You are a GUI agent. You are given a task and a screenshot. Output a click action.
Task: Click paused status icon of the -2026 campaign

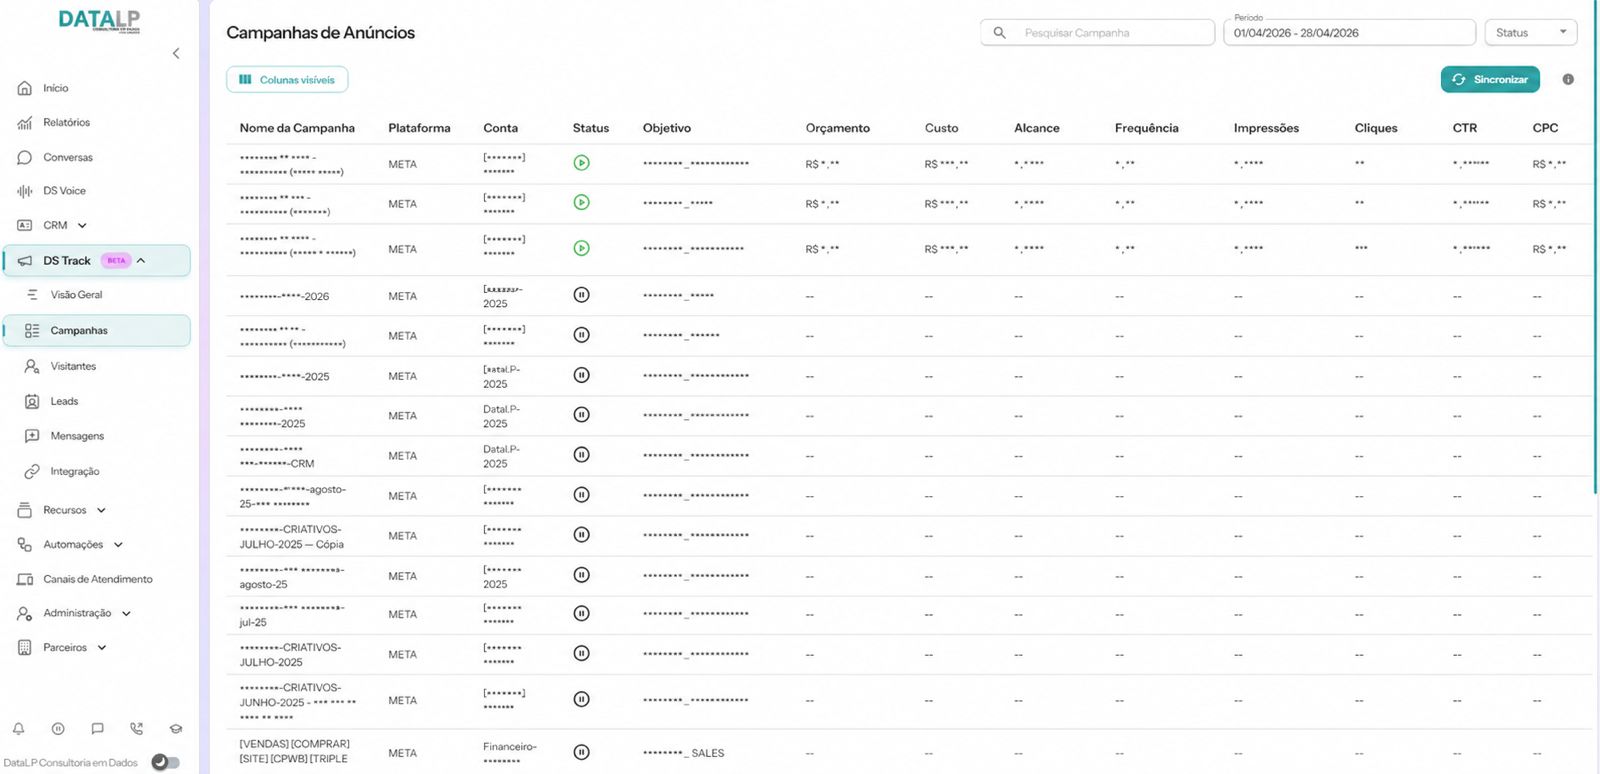pyautogui.click(x=581, y=295)
